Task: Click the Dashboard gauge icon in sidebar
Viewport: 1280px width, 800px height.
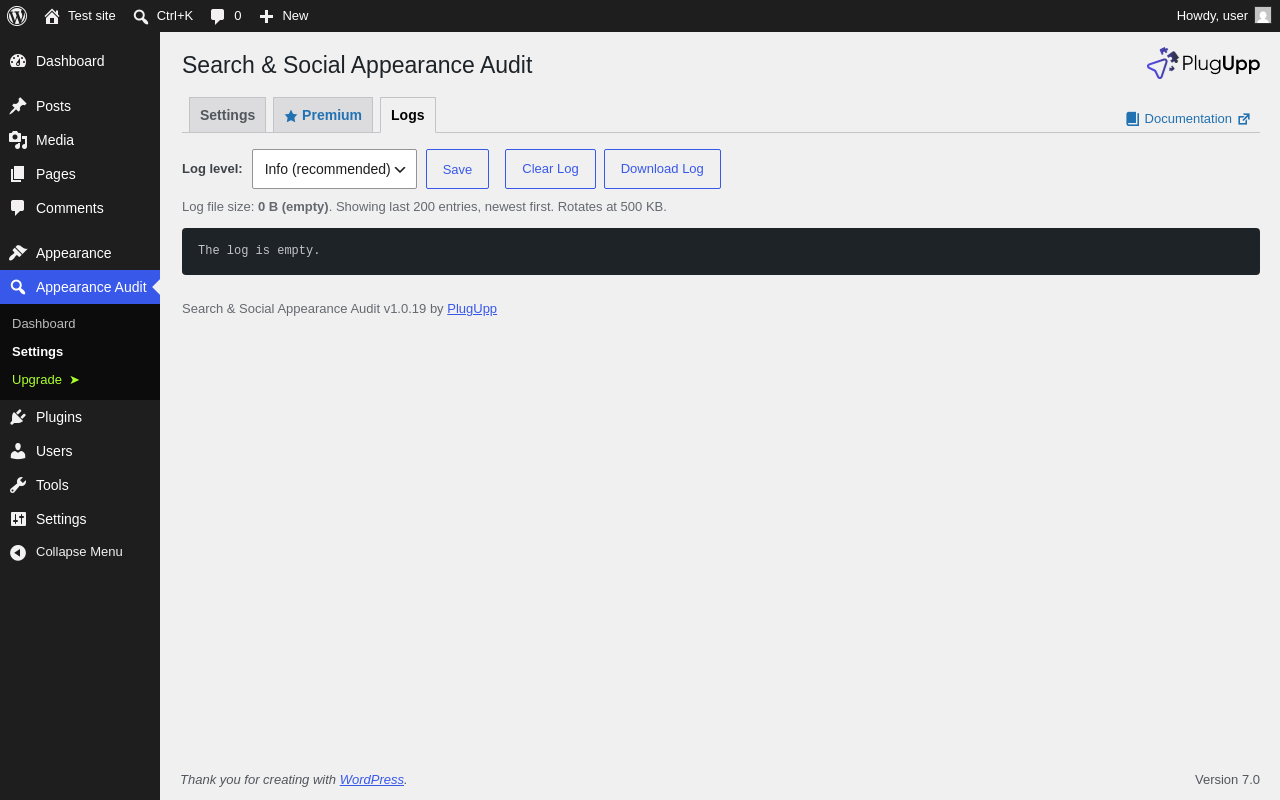Action: tap(18, 61)
